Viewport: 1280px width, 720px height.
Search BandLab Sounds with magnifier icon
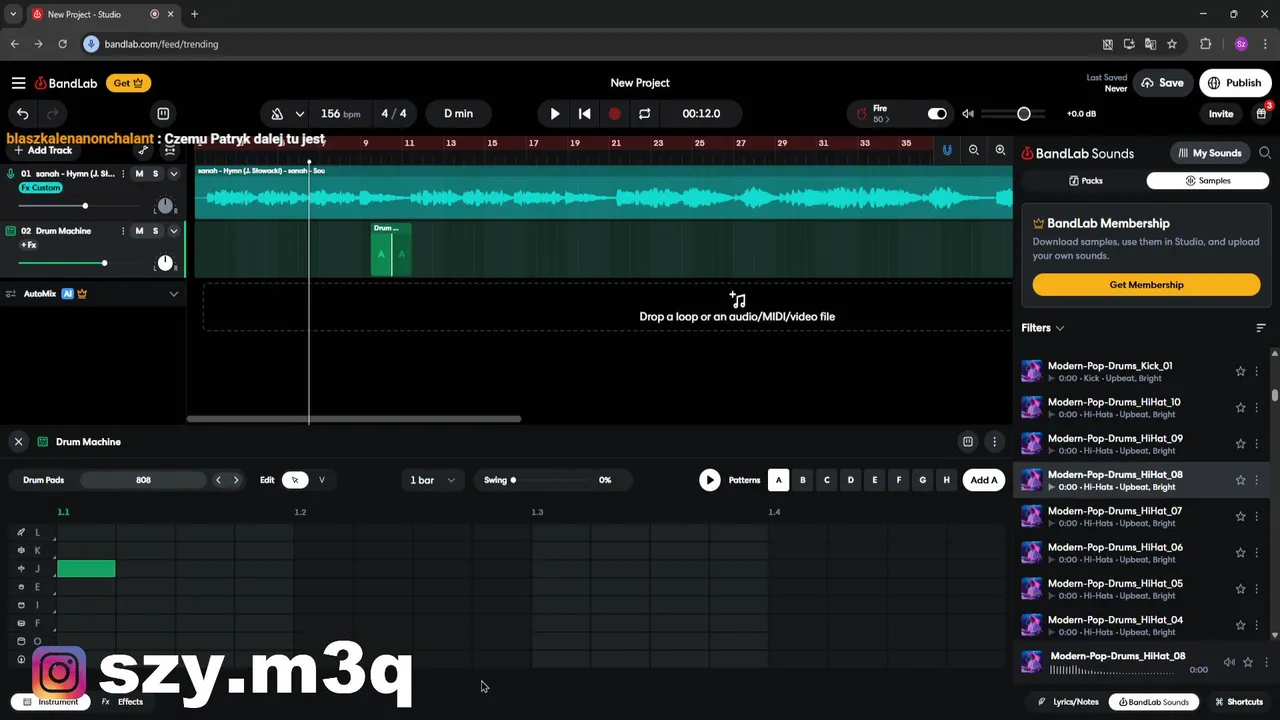click(1265, 153)
